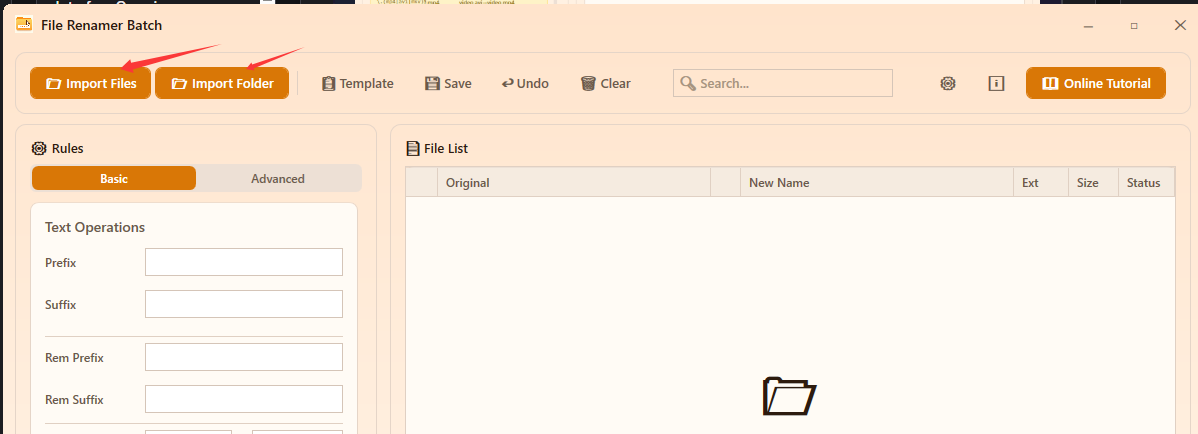Viewport: 1198px width, 434px height.
Task: Click the 'Text Operations' heading
Action: pyautogui.click(x=95, y=227)
